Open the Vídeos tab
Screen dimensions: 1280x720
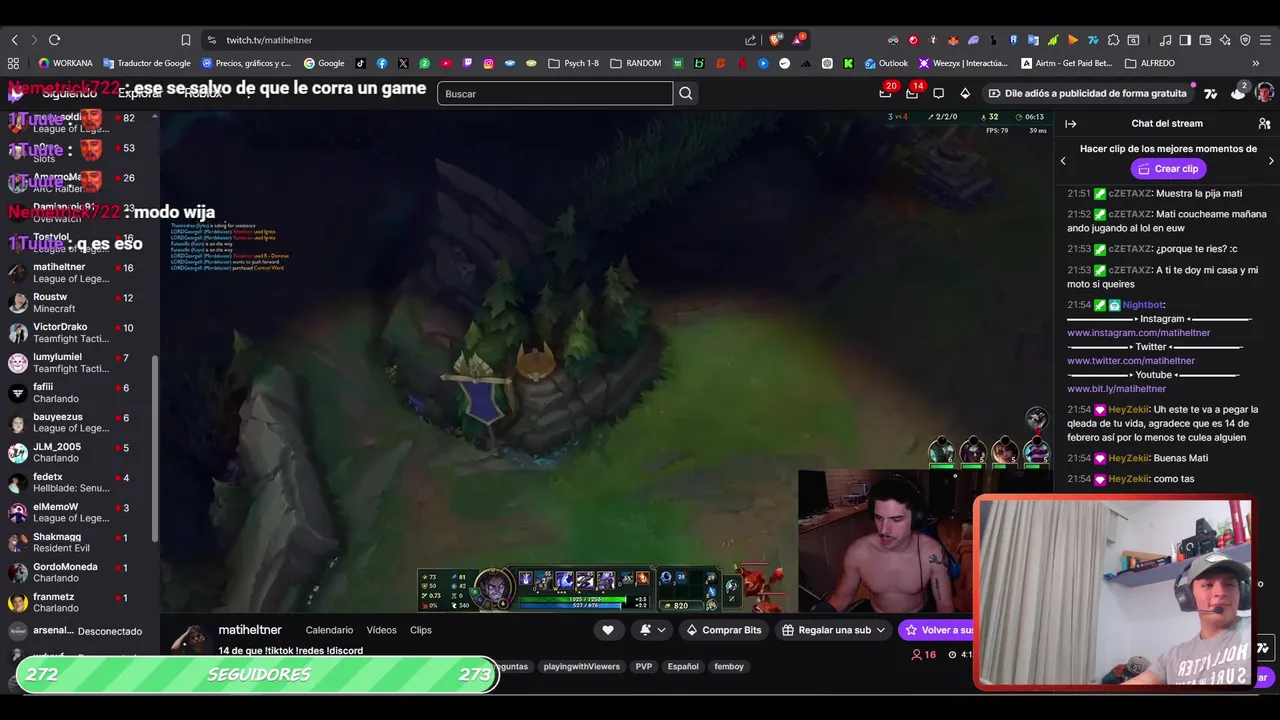tap(381, 630)
